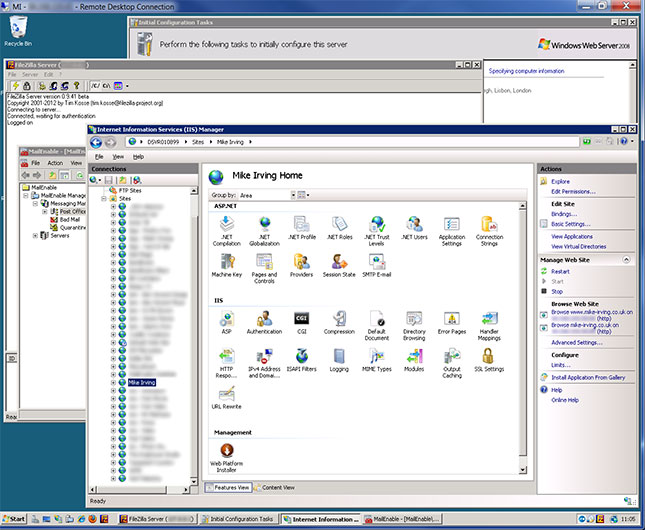
Task: Expand the Post Offices node in MailEnable
Action: pos(45,212)
